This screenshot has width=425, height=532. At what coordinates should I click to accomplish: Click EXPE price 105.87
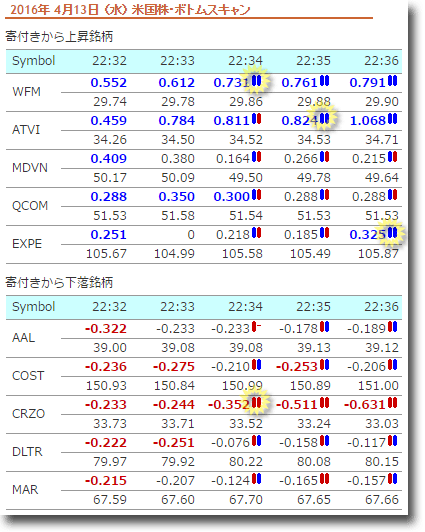pos(378,254)
